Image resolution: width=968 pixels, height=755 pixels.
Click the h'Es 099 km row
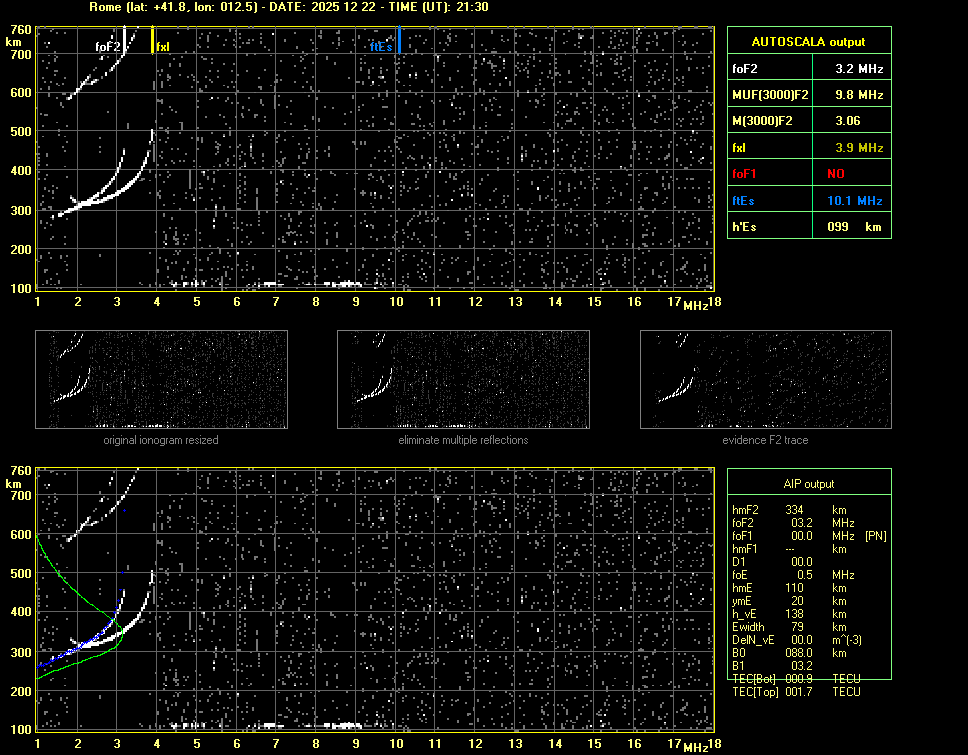coord(807,227)
